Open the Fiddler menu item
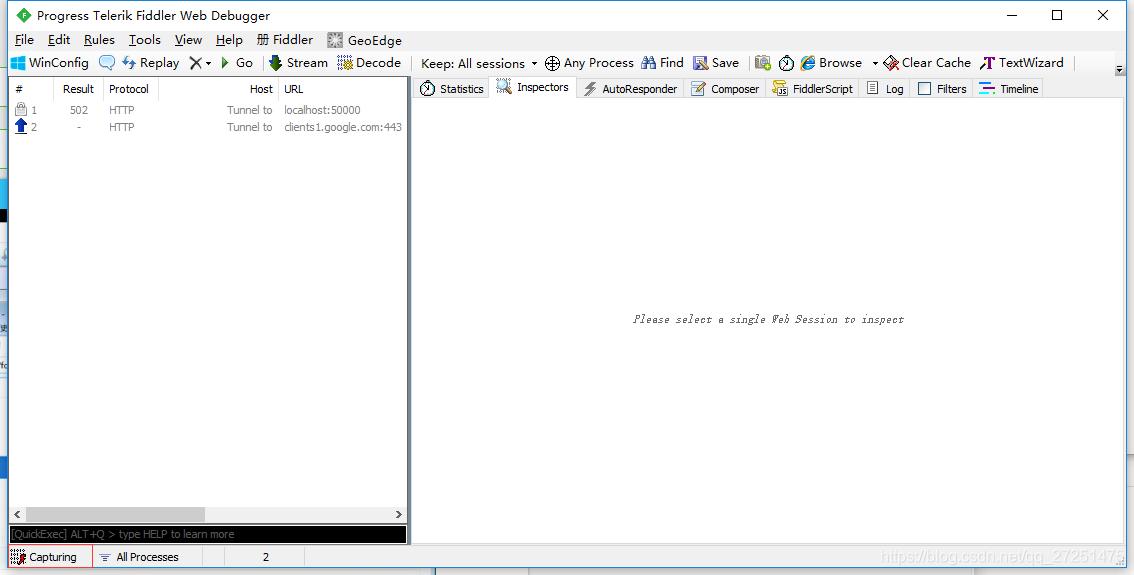This screenshot has height=575, width=1134. 285,40
